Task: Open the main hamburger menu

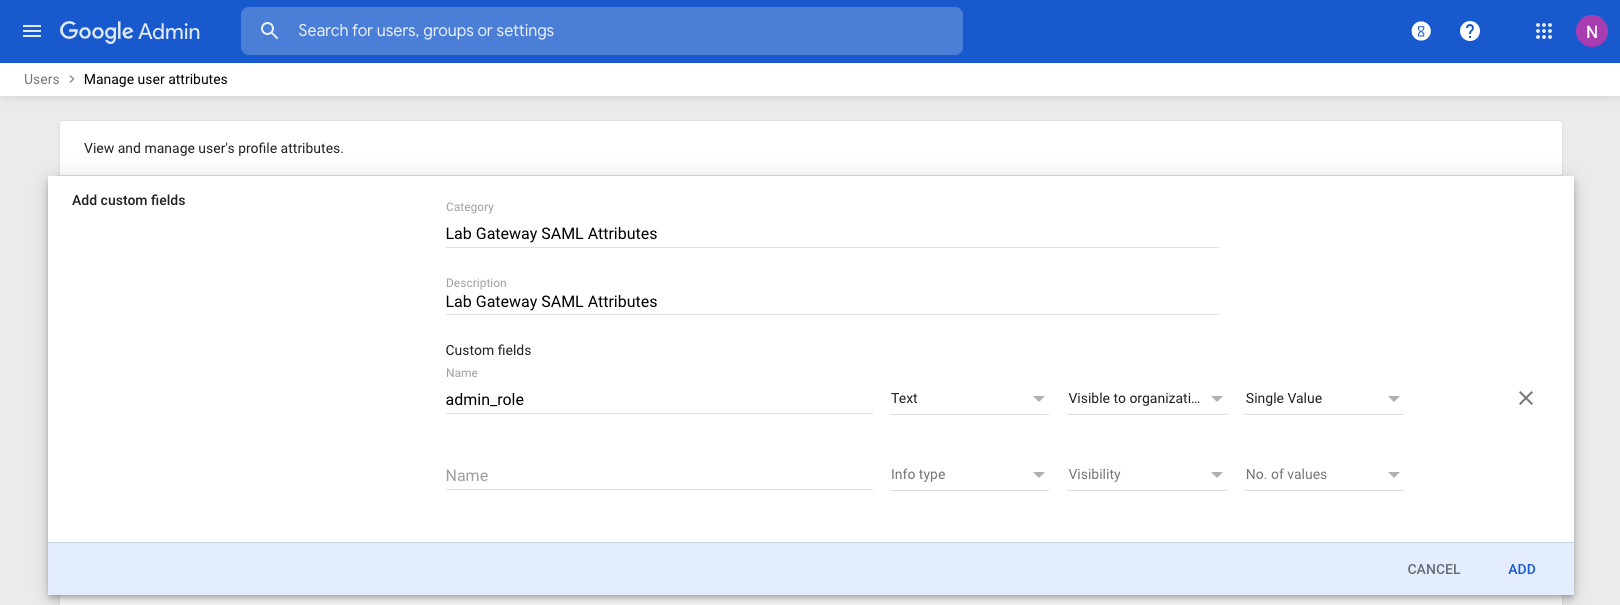Action: pyautogui.click(x=32, y=31)
